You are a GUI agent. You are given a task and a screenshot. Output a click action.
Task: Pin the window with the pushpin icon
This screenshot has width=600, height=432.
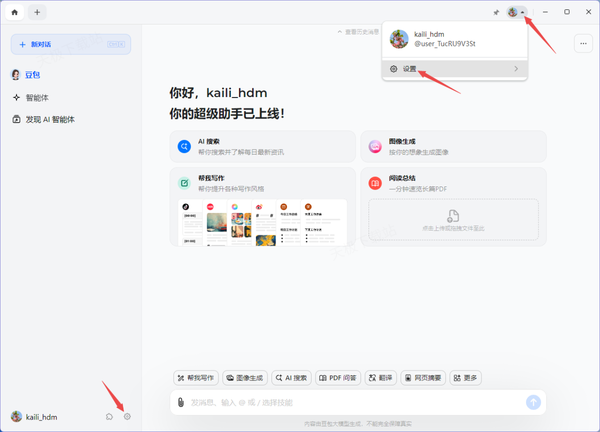496,13
